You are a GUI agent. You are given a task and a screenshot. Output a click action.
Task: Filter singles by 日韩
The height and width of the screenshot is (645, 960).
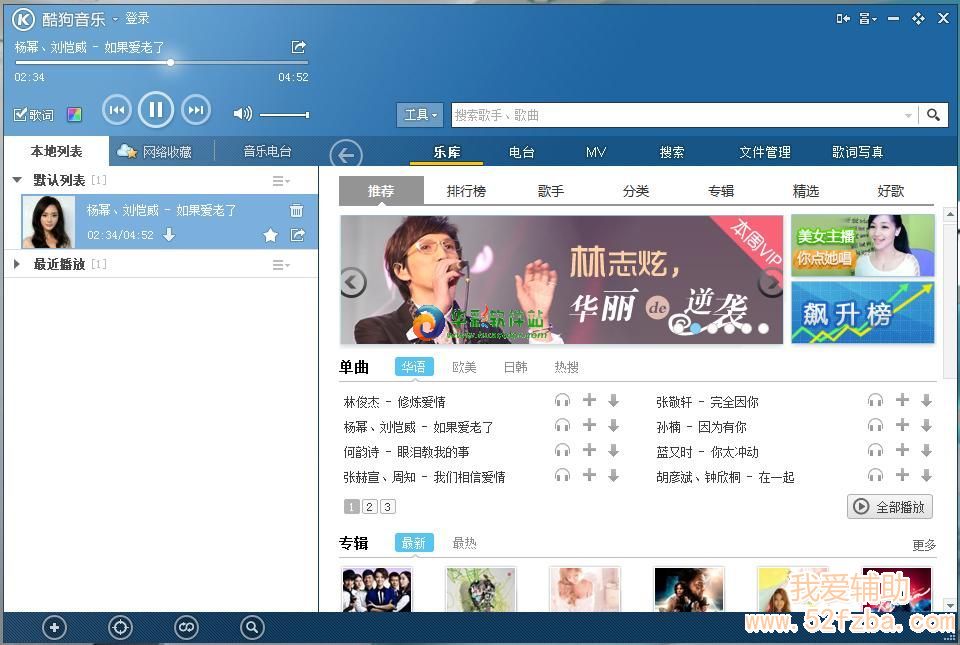click(516, 367)
